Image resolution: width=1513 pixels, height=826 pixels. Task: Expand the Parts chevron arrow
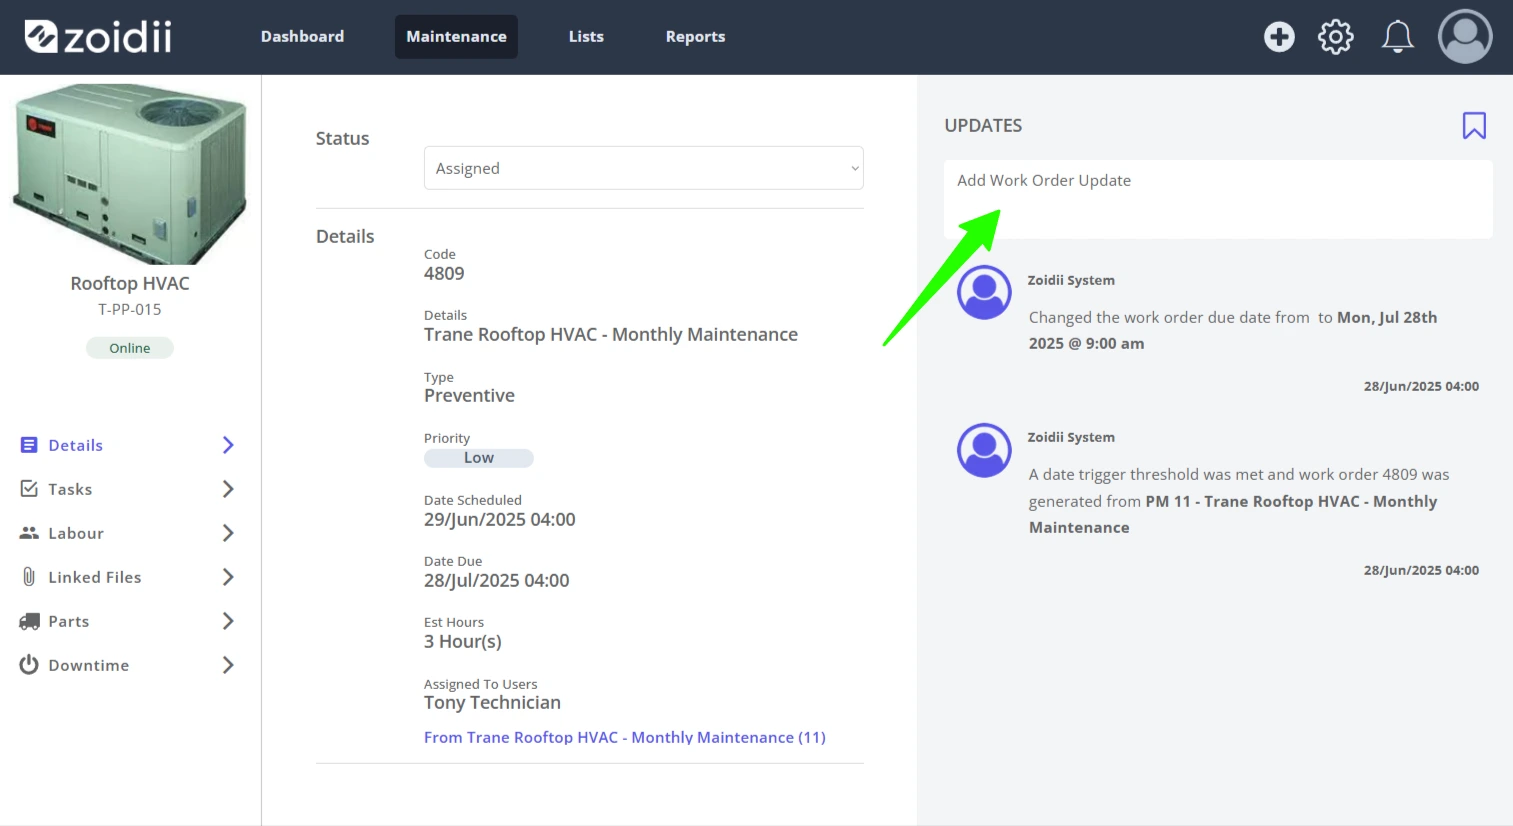tap(228, 621)
